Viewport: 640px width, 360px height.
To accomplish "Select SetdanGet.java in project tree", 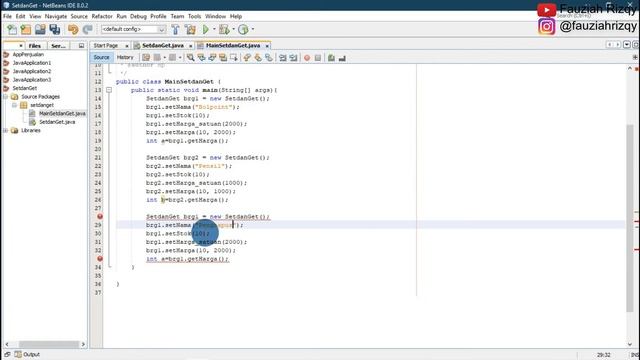I will click(57, 122).
